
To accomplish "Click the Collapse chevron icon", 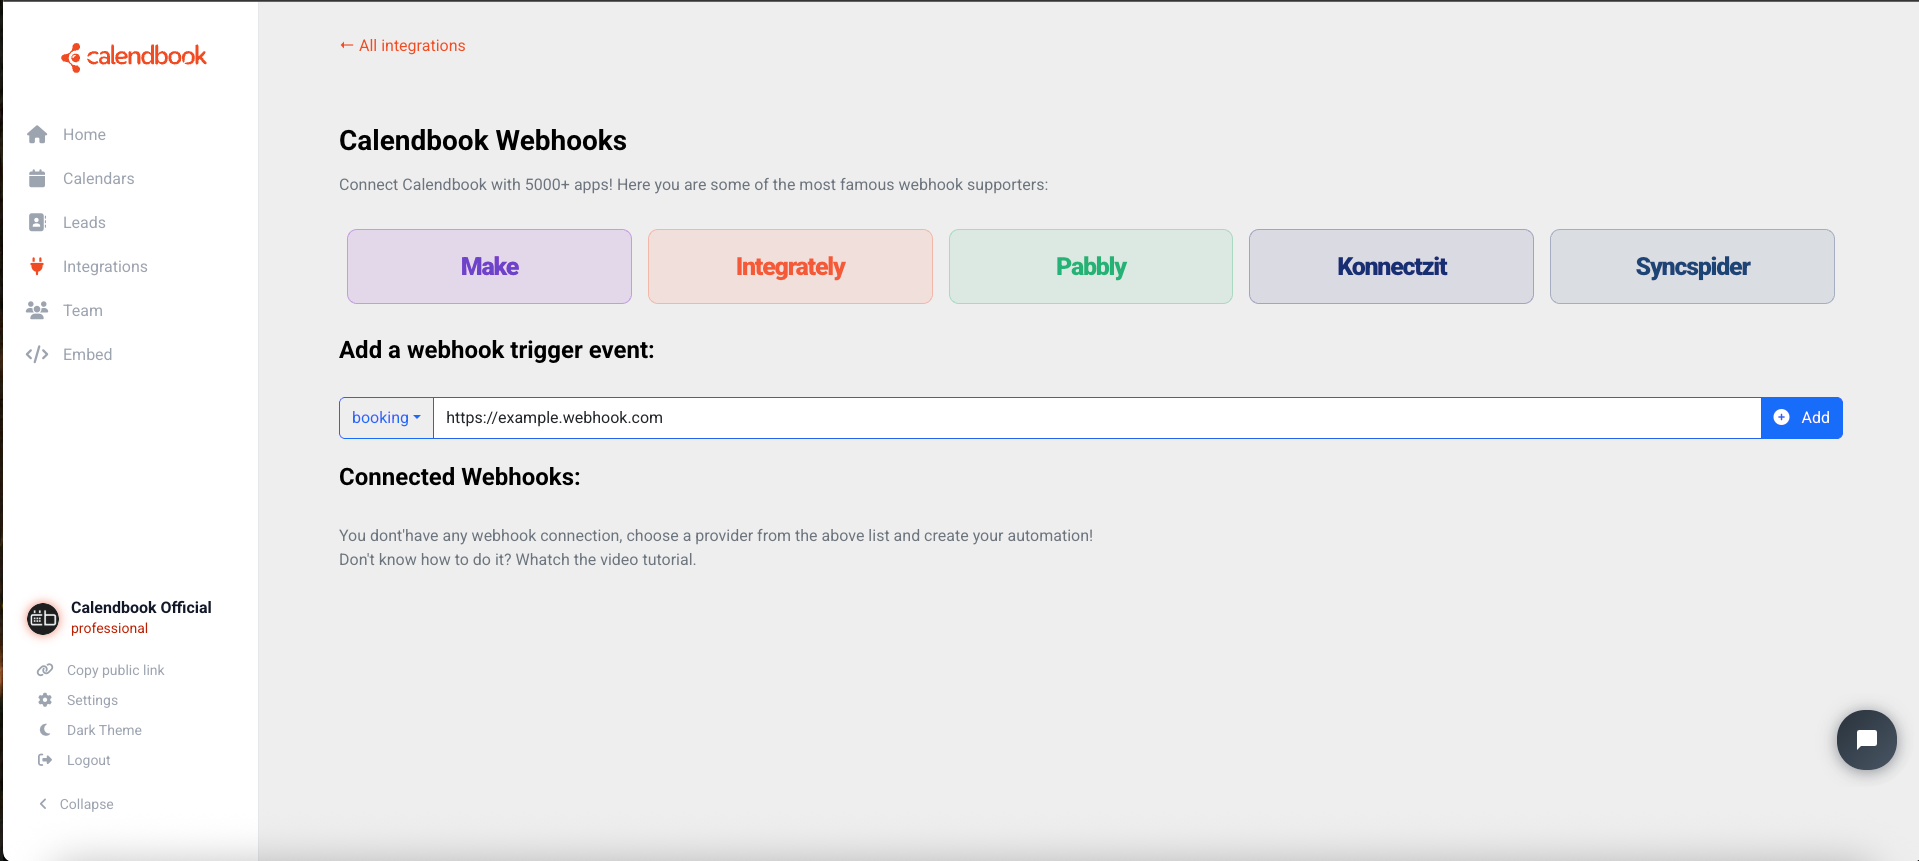I will point(43,804).
